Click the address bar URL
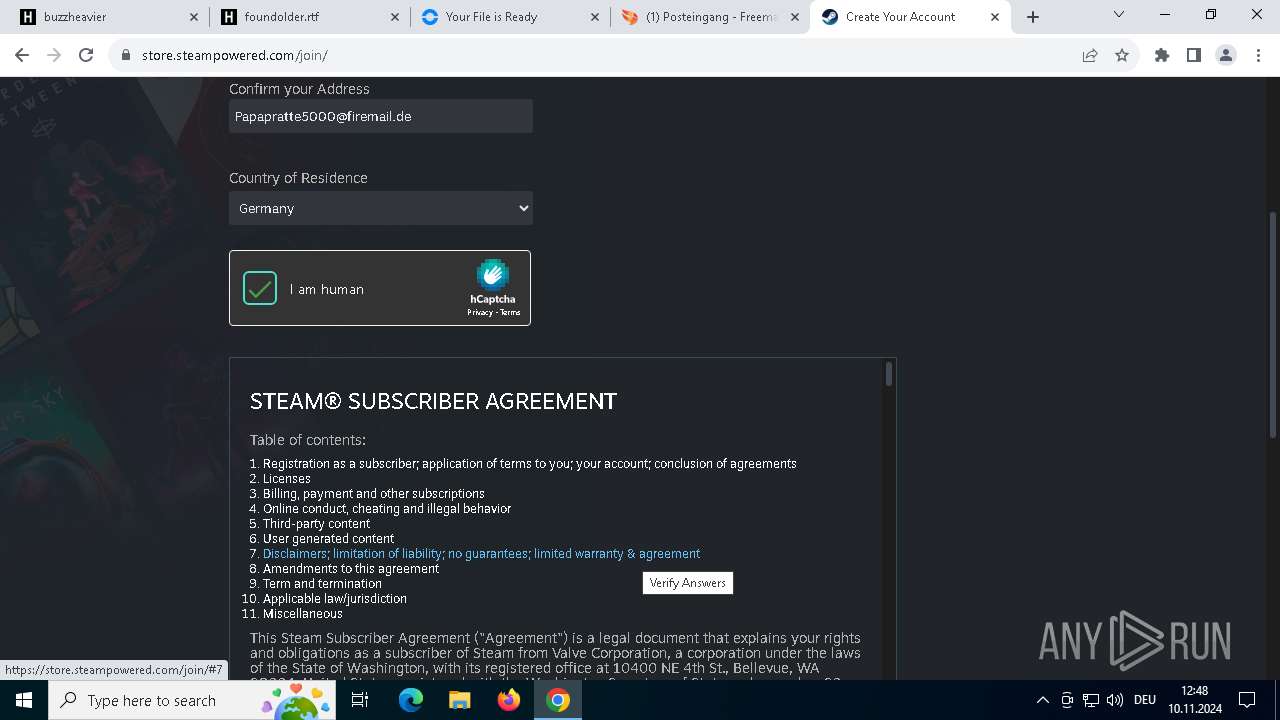Viewport: 1280px width, 720px height. click(234, 55)
